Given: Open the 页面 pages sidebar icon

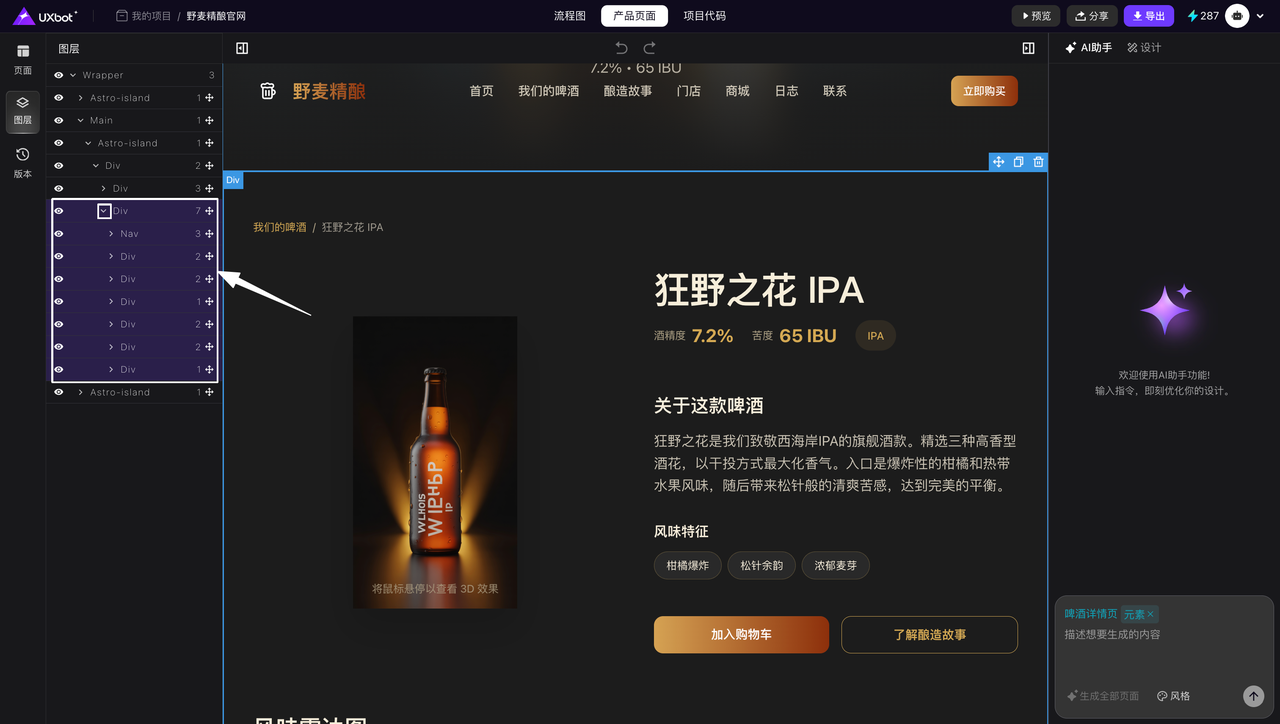Looking at the screenshot, I should pyautogui.click(x=22, y=59).
